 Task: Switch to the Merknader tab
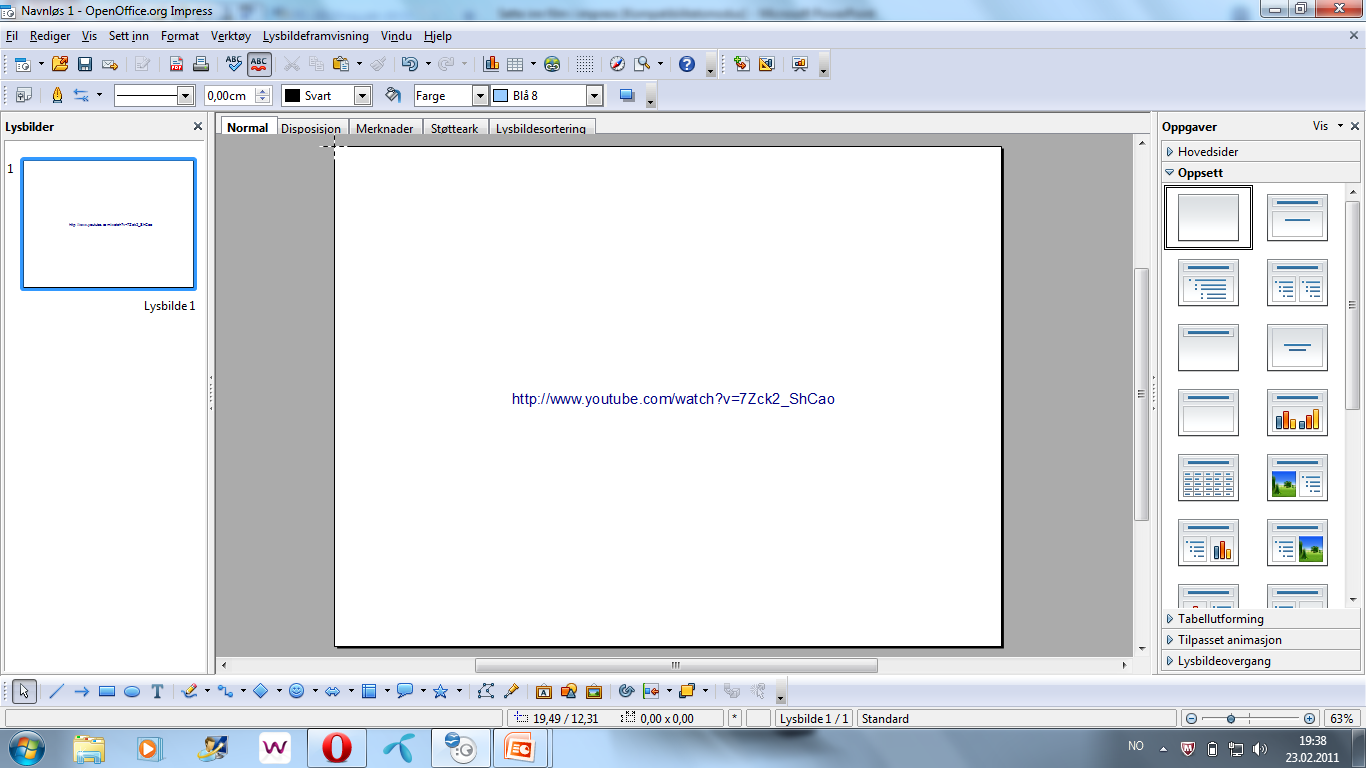385,128
